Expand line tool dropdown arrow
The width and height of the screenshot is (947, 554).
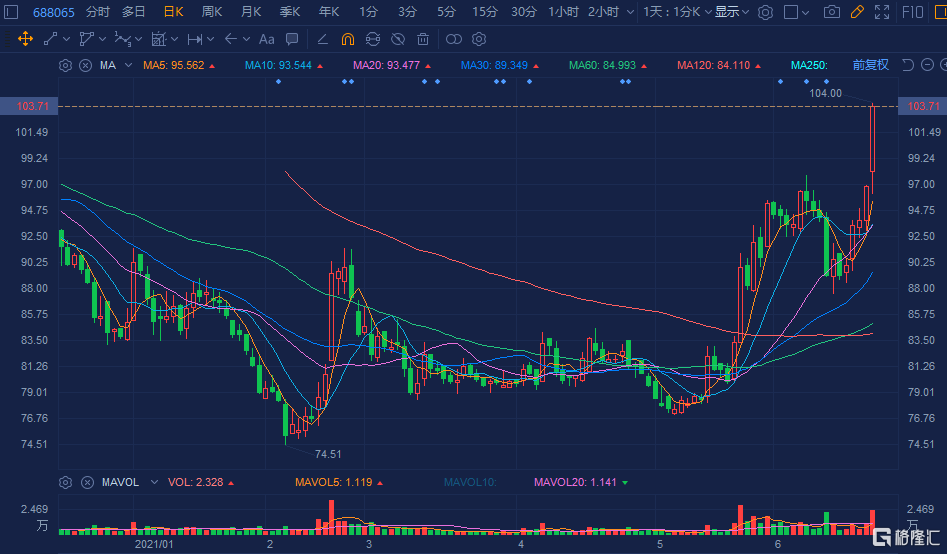66,39
